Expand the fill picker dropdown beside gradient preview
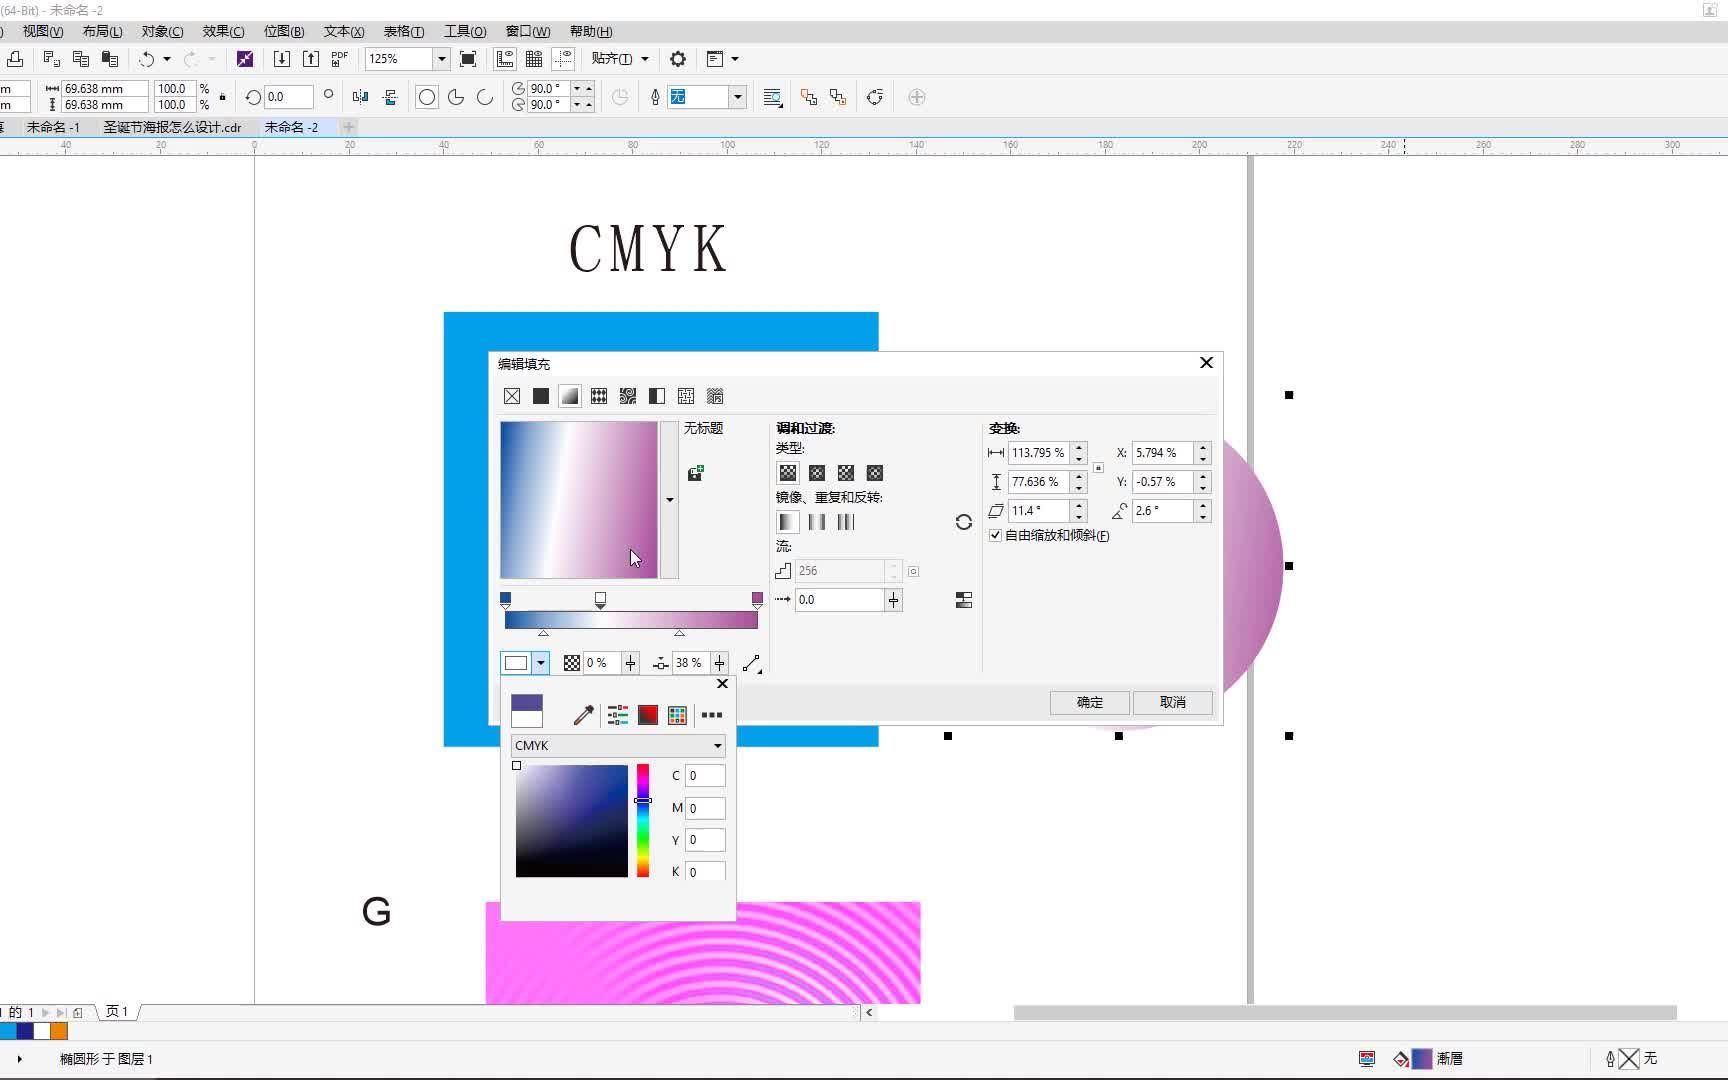Screen dimensions: 1728x1080 [x=669, y=500]
